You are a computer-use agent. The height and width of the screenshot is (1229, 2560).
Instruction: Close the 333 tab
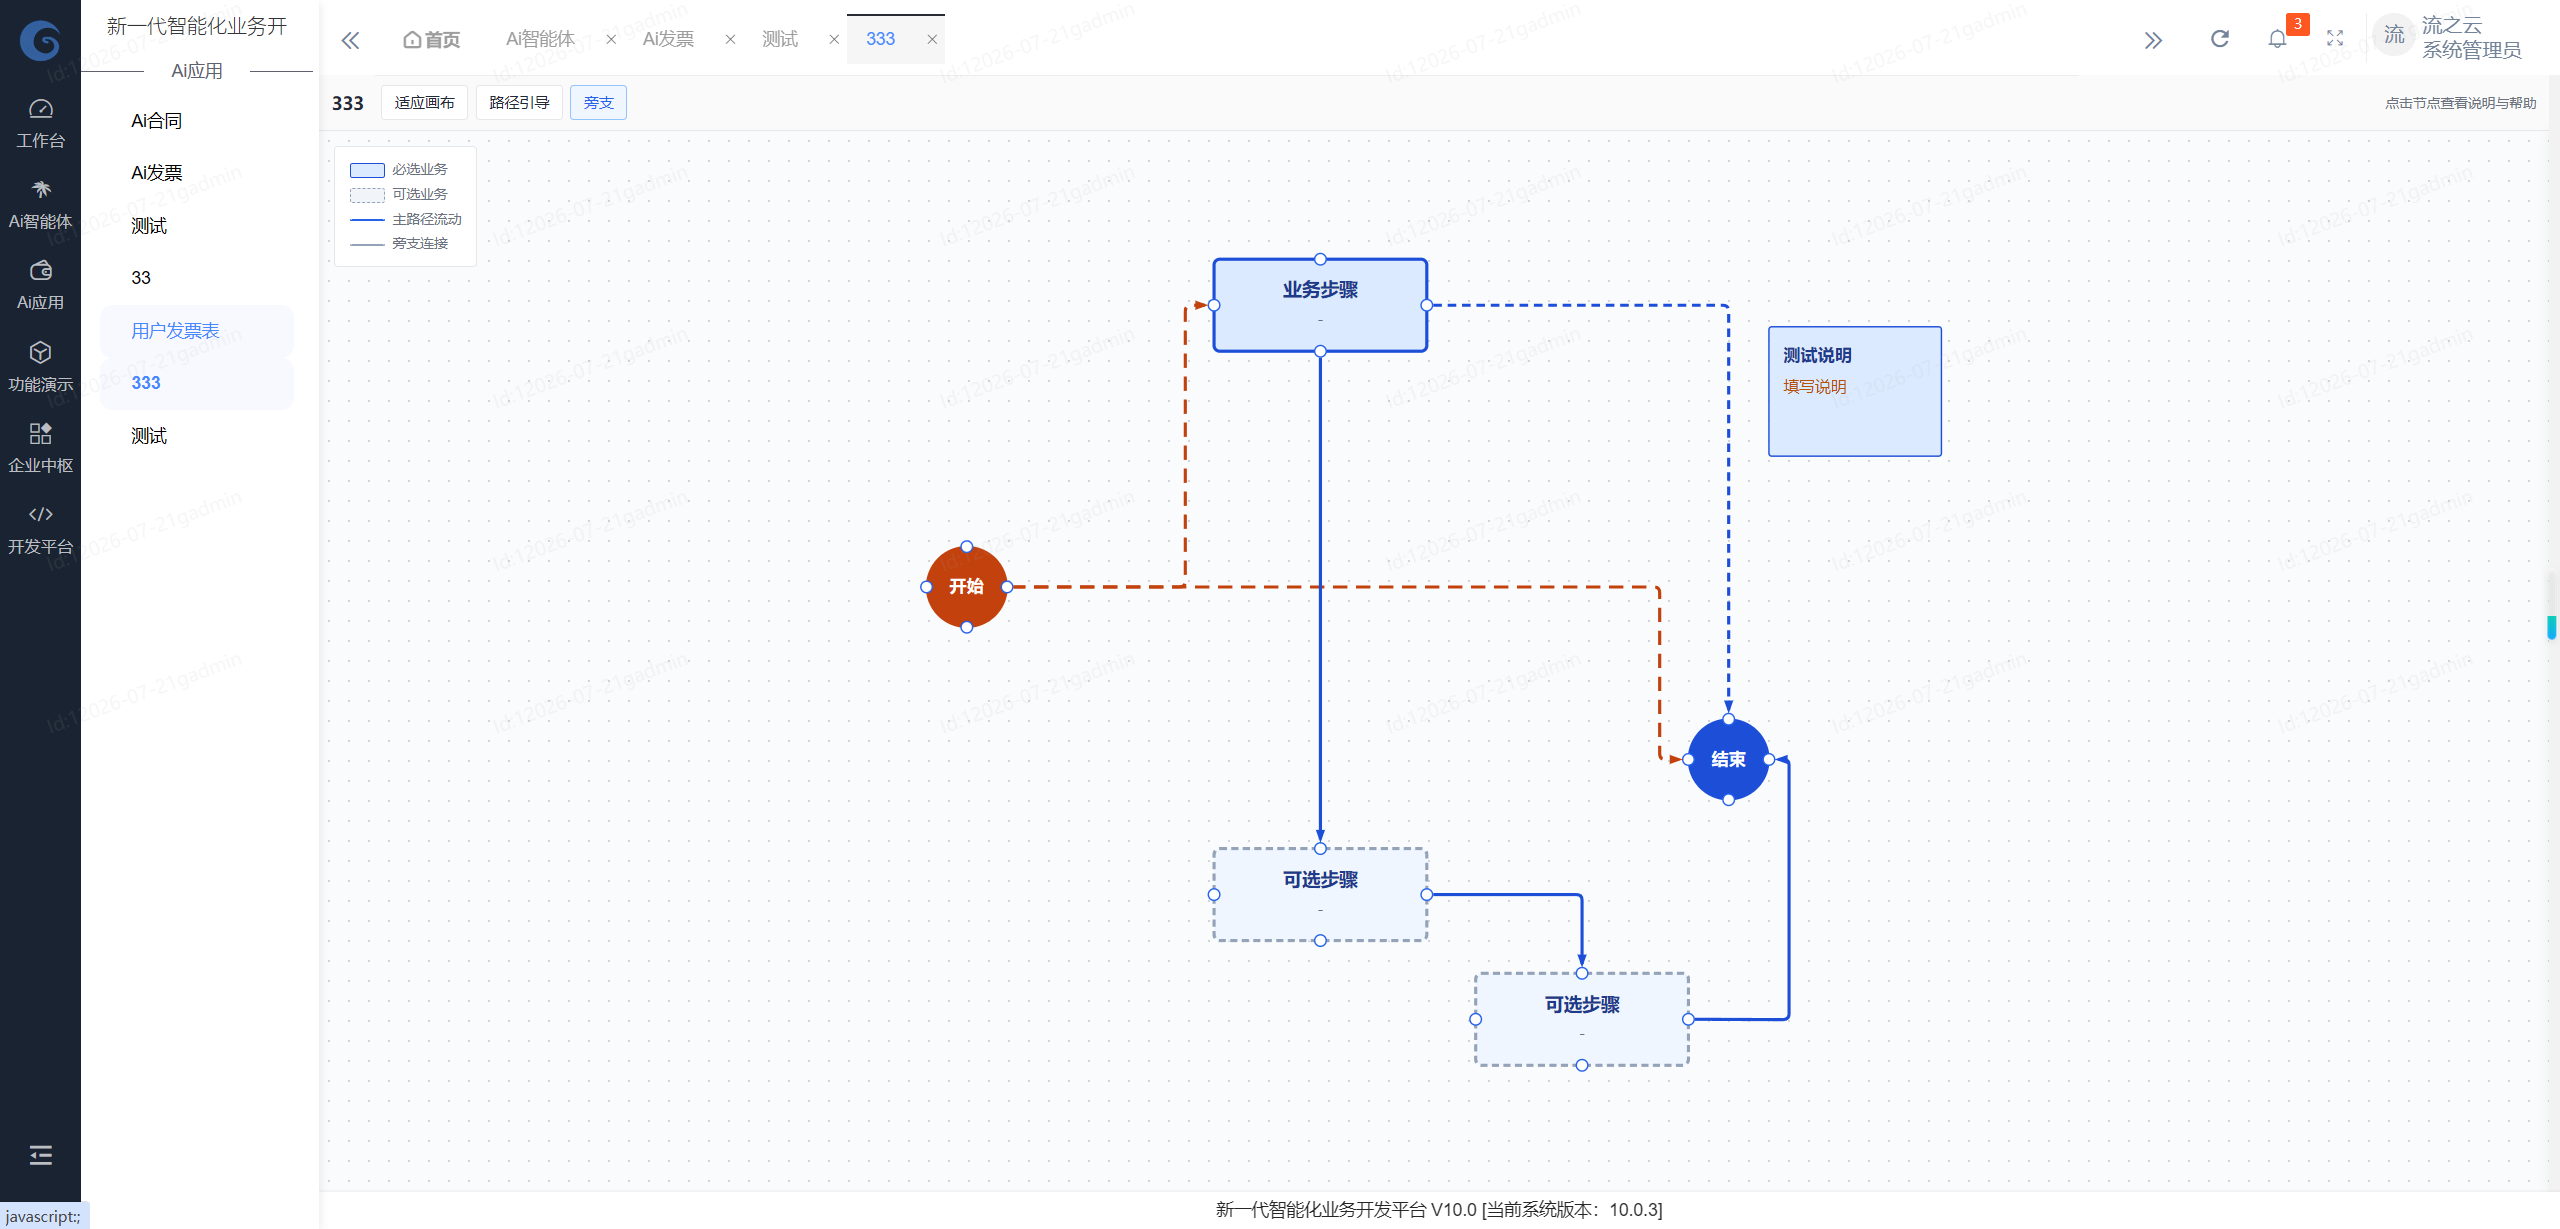932,39
